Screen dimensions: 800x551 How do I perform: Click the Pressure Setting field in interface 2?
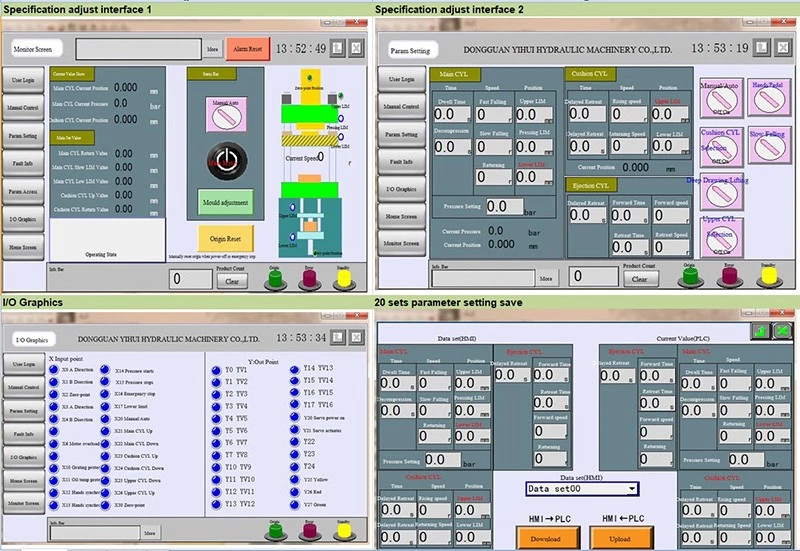[504, 207]
